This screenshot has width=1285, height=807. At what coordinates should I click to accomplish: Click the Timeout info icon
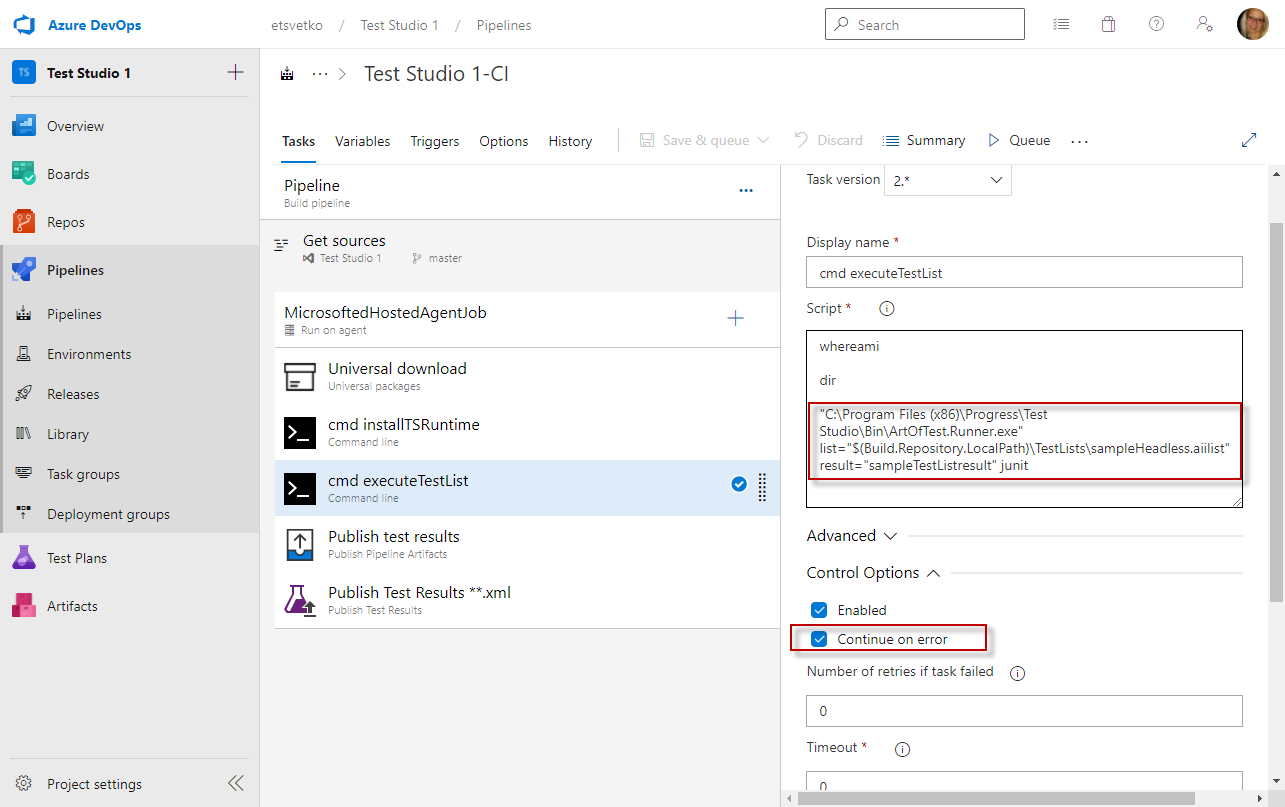[x=901, y=749]
